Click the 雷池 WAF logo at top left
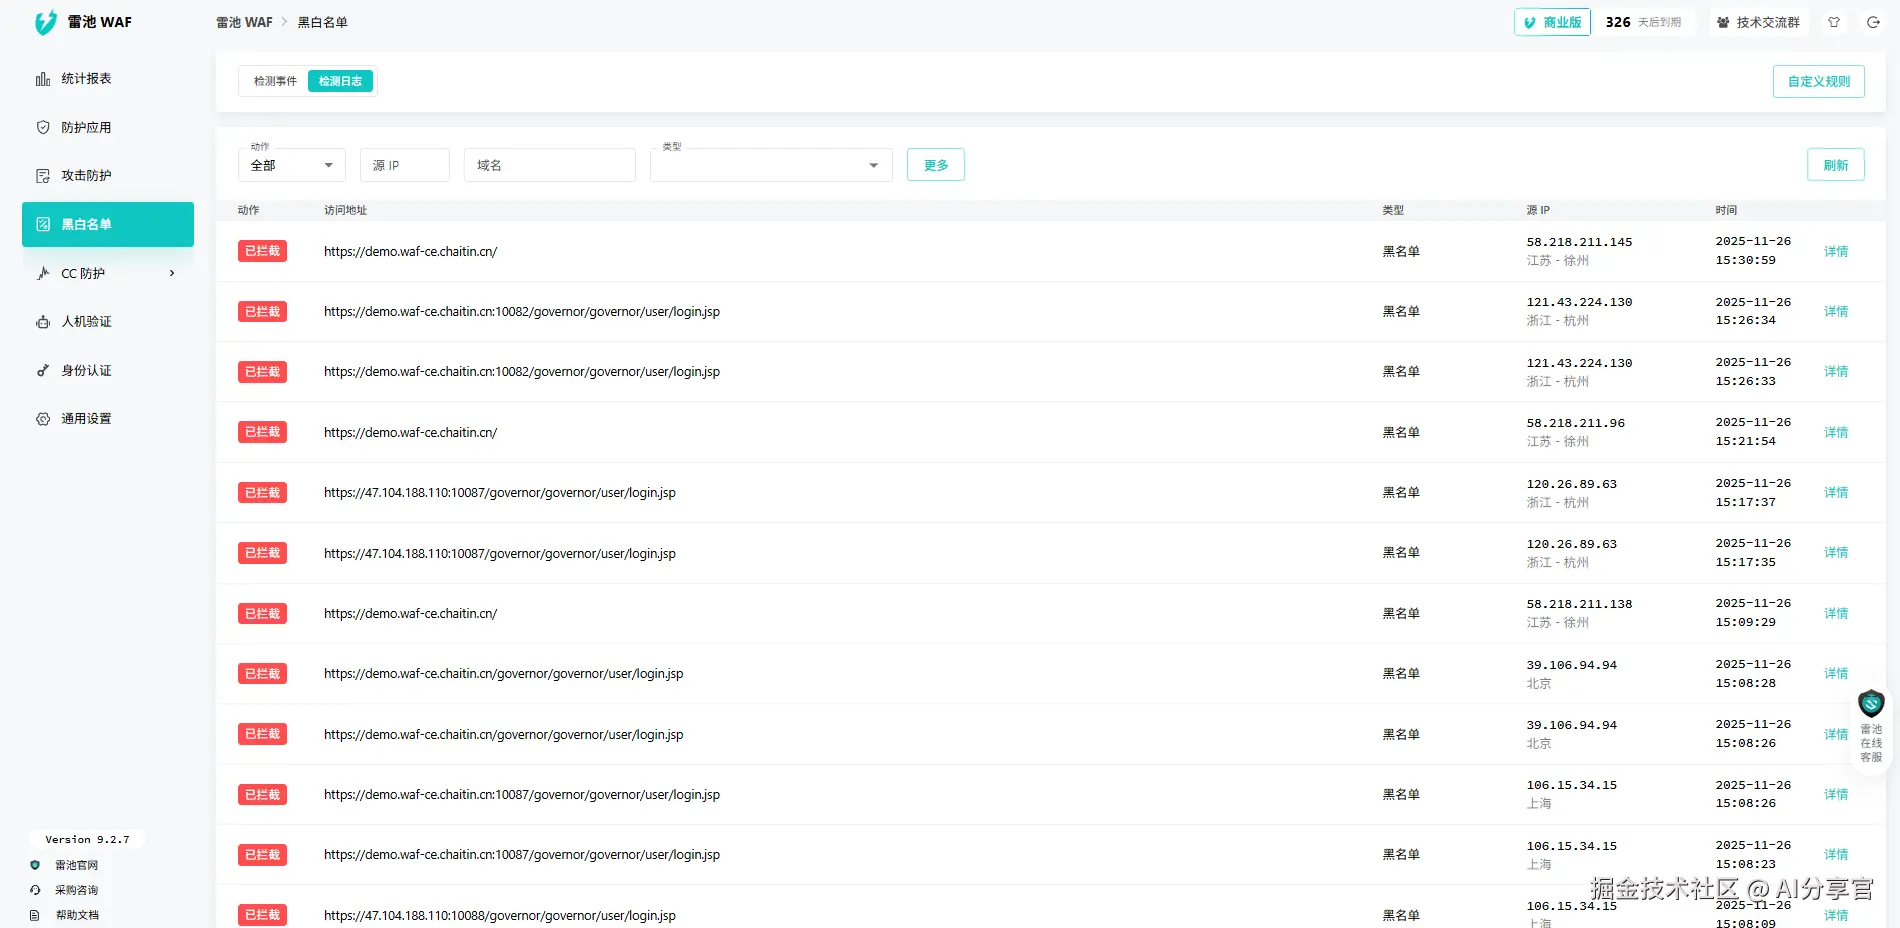The height and width of the screenshot is (928, 1900). pos(83,22)
